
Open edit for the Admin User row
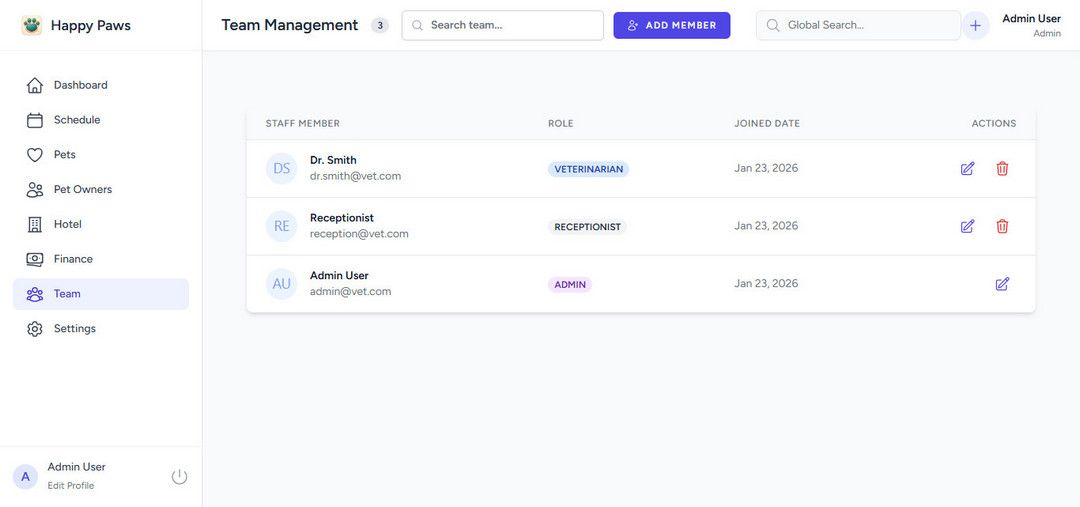[1002, 284]
